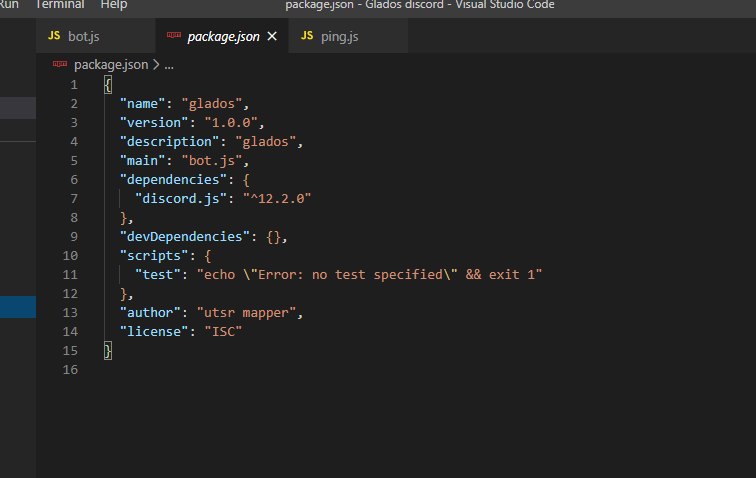Click the "utsr mapper" author value
Image resolution: width=756 pixels, height=478 pixels.
pos(246,313)
